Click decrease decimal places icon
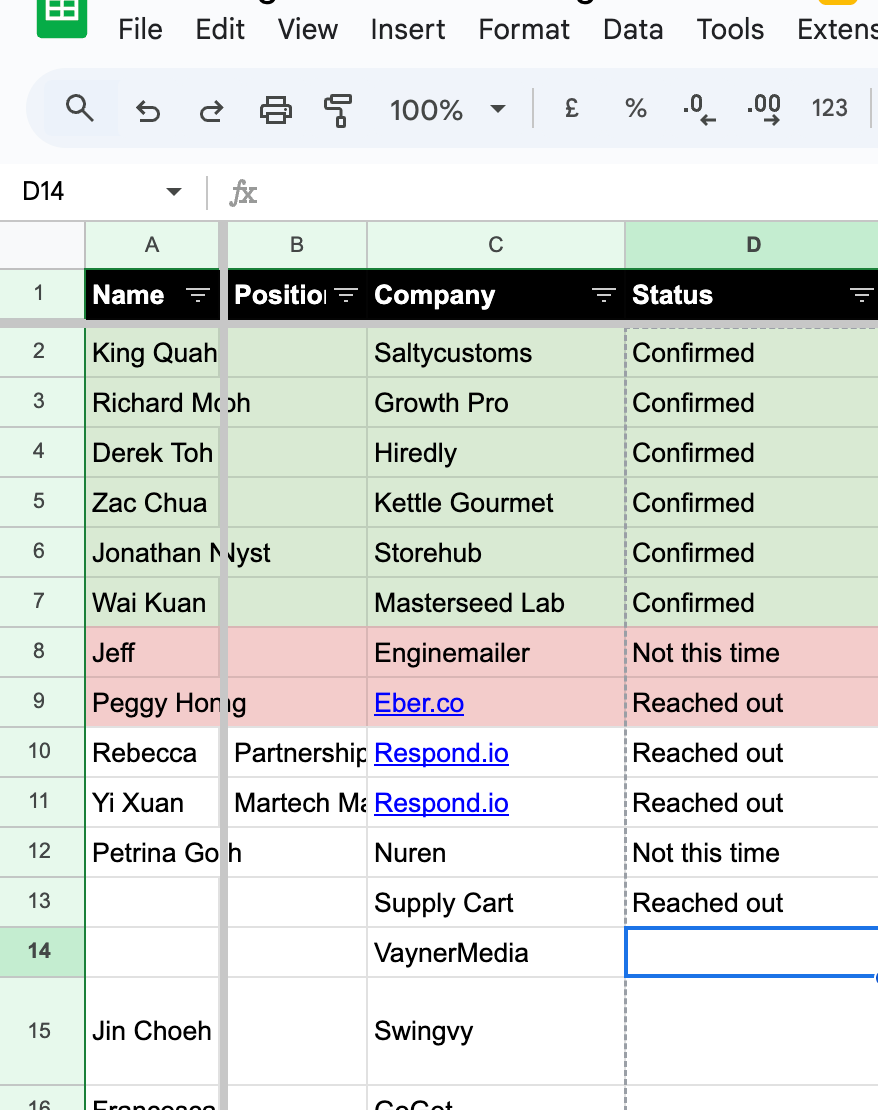Viewport: 878px width, 1110px height. [x=699, y=109]
